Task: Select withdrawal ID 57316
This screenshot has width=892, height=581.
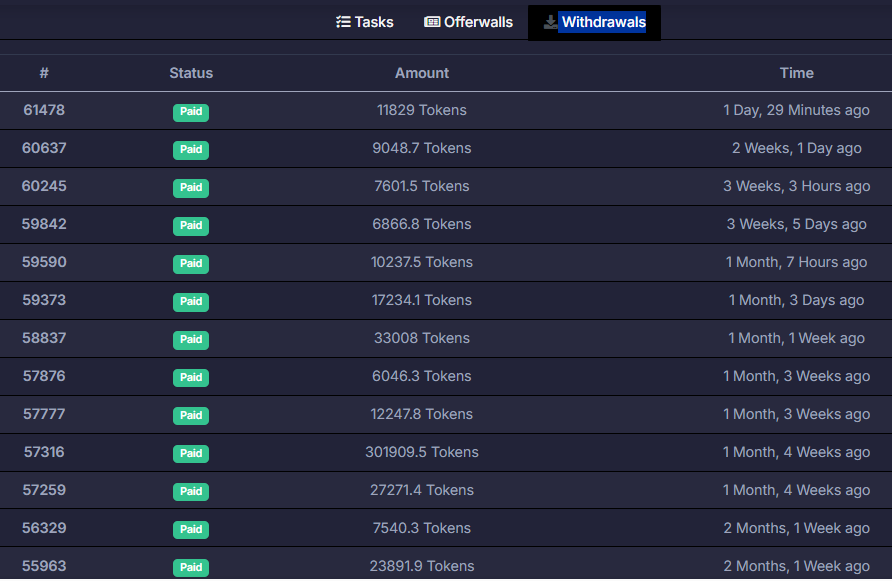Action: click(44, 452)
